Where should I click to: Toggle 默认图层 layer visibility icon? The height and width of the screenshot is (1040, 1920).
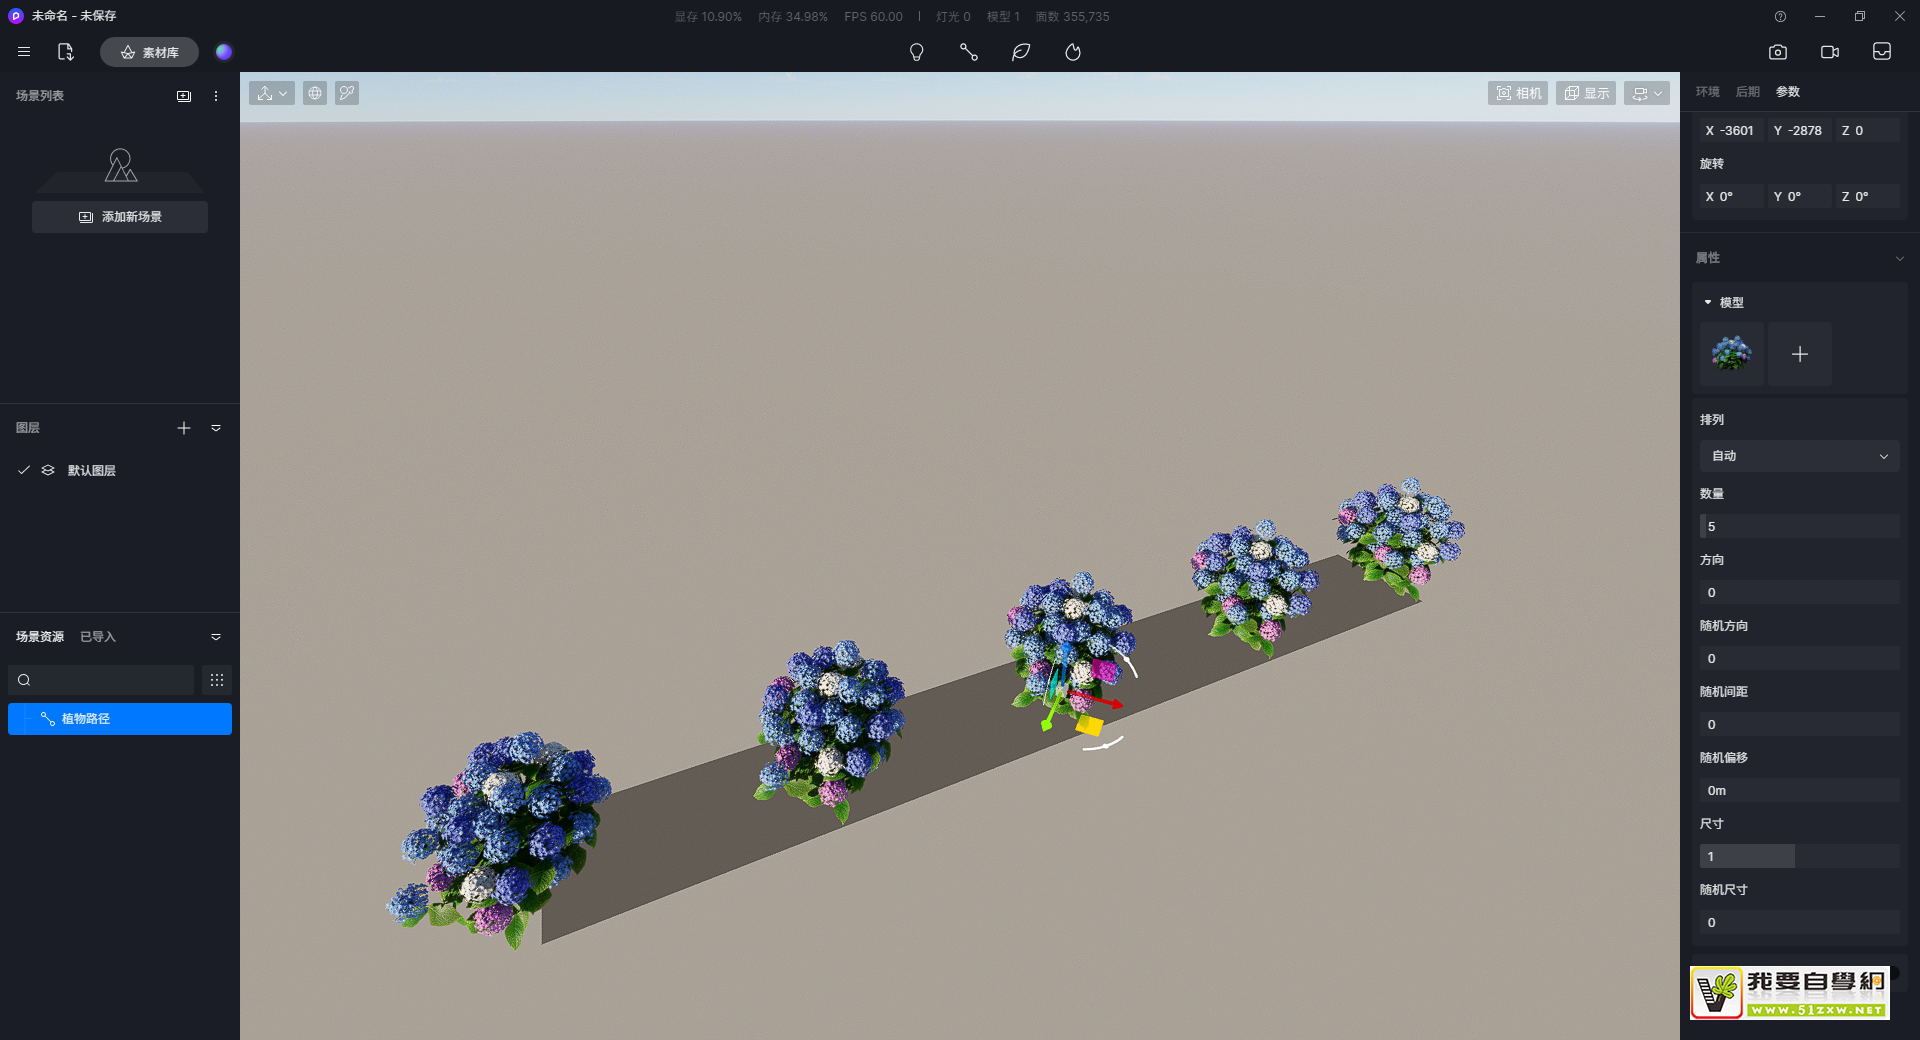coord(48,470)
